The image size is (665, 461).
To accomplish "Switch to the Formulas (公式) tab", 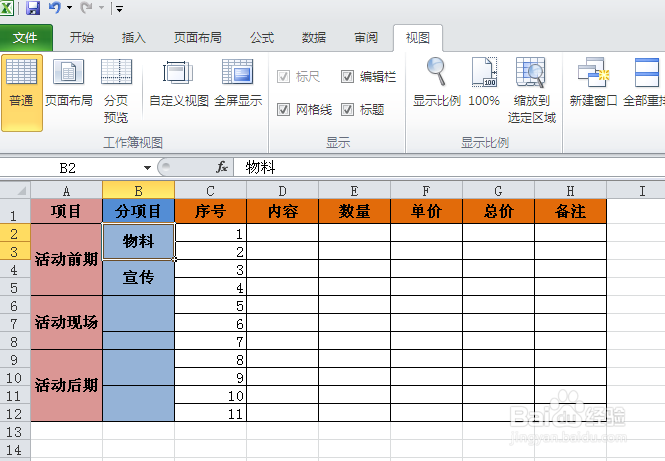I will tap(262, 38).
